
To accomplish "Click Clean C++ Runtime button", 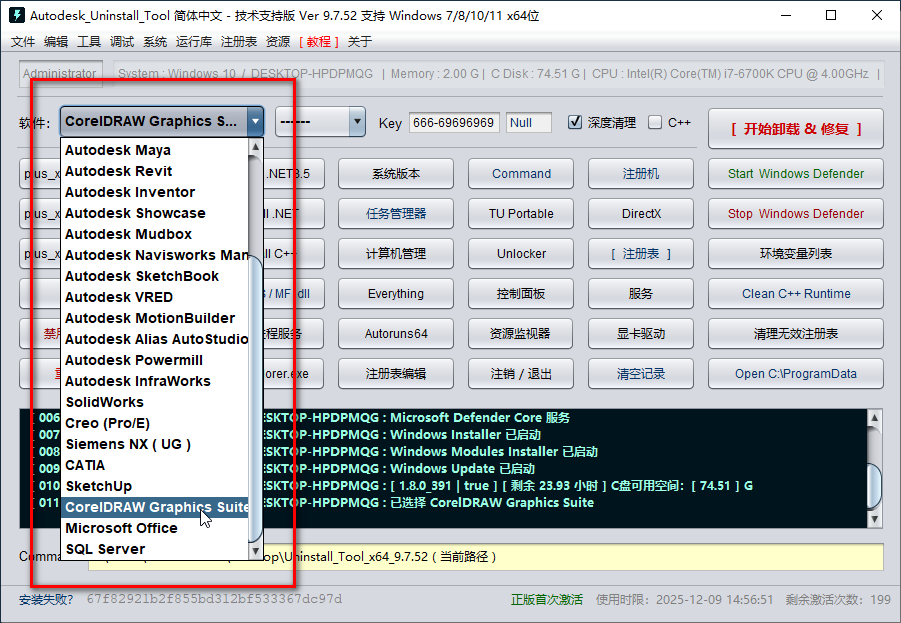I will (796, 294).
